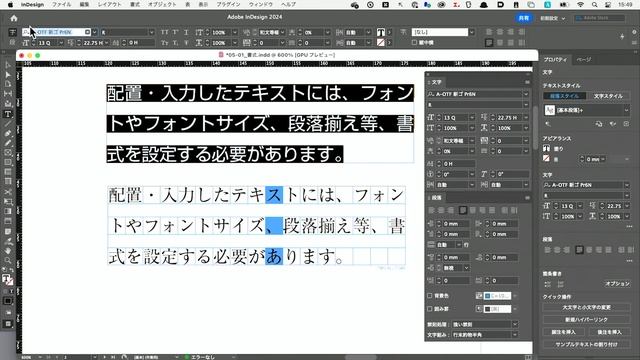Screen dimensions: 640x360
Task: Enable the 囲み罫 border checkbox
Action: point(429,309)
